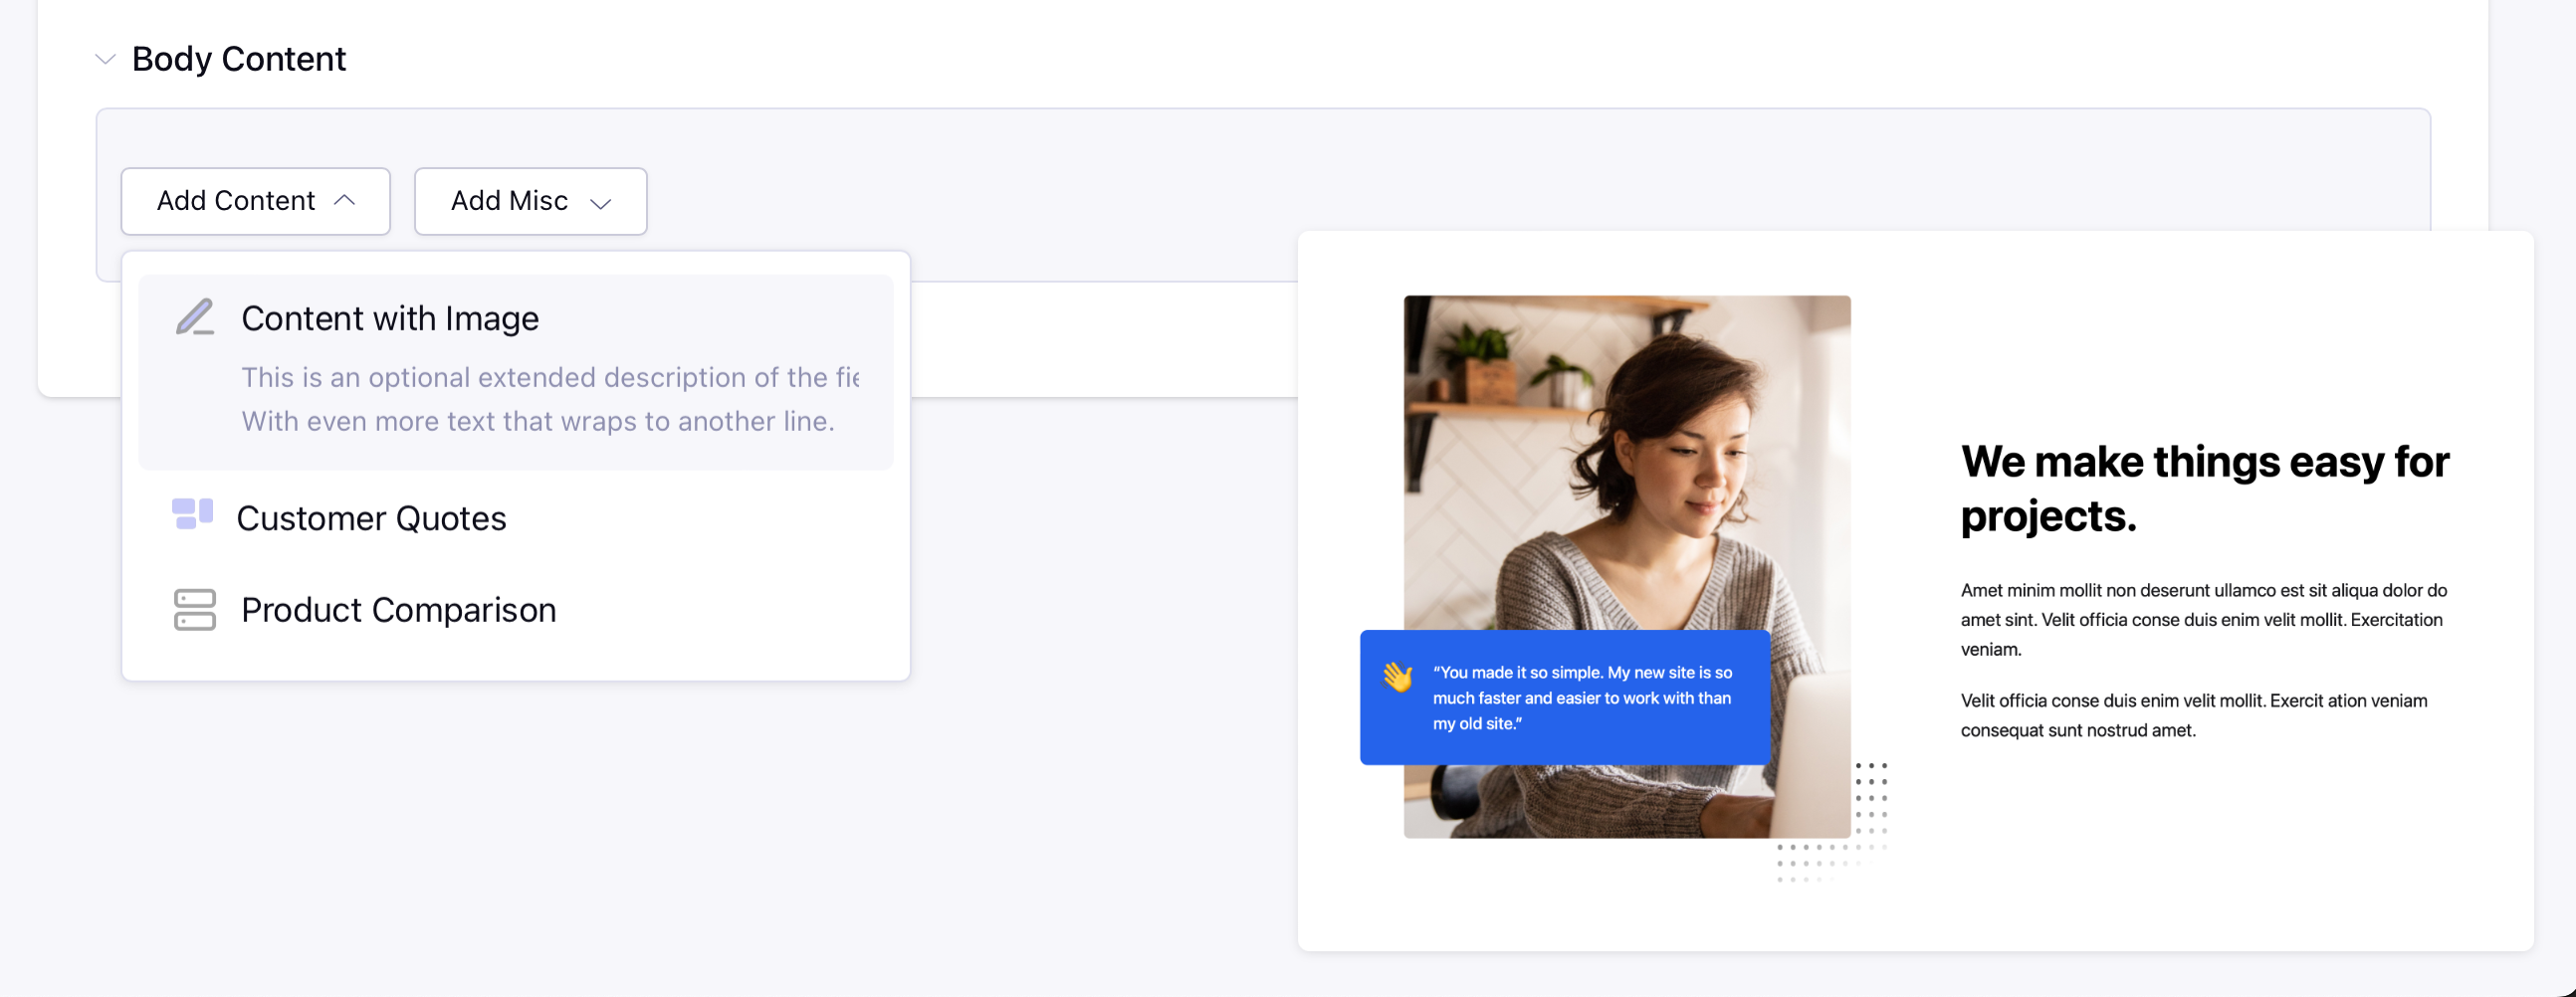Open the Add Misc dropdown
This screenshot has height=997, width=2576.
[x=531, y=201]
